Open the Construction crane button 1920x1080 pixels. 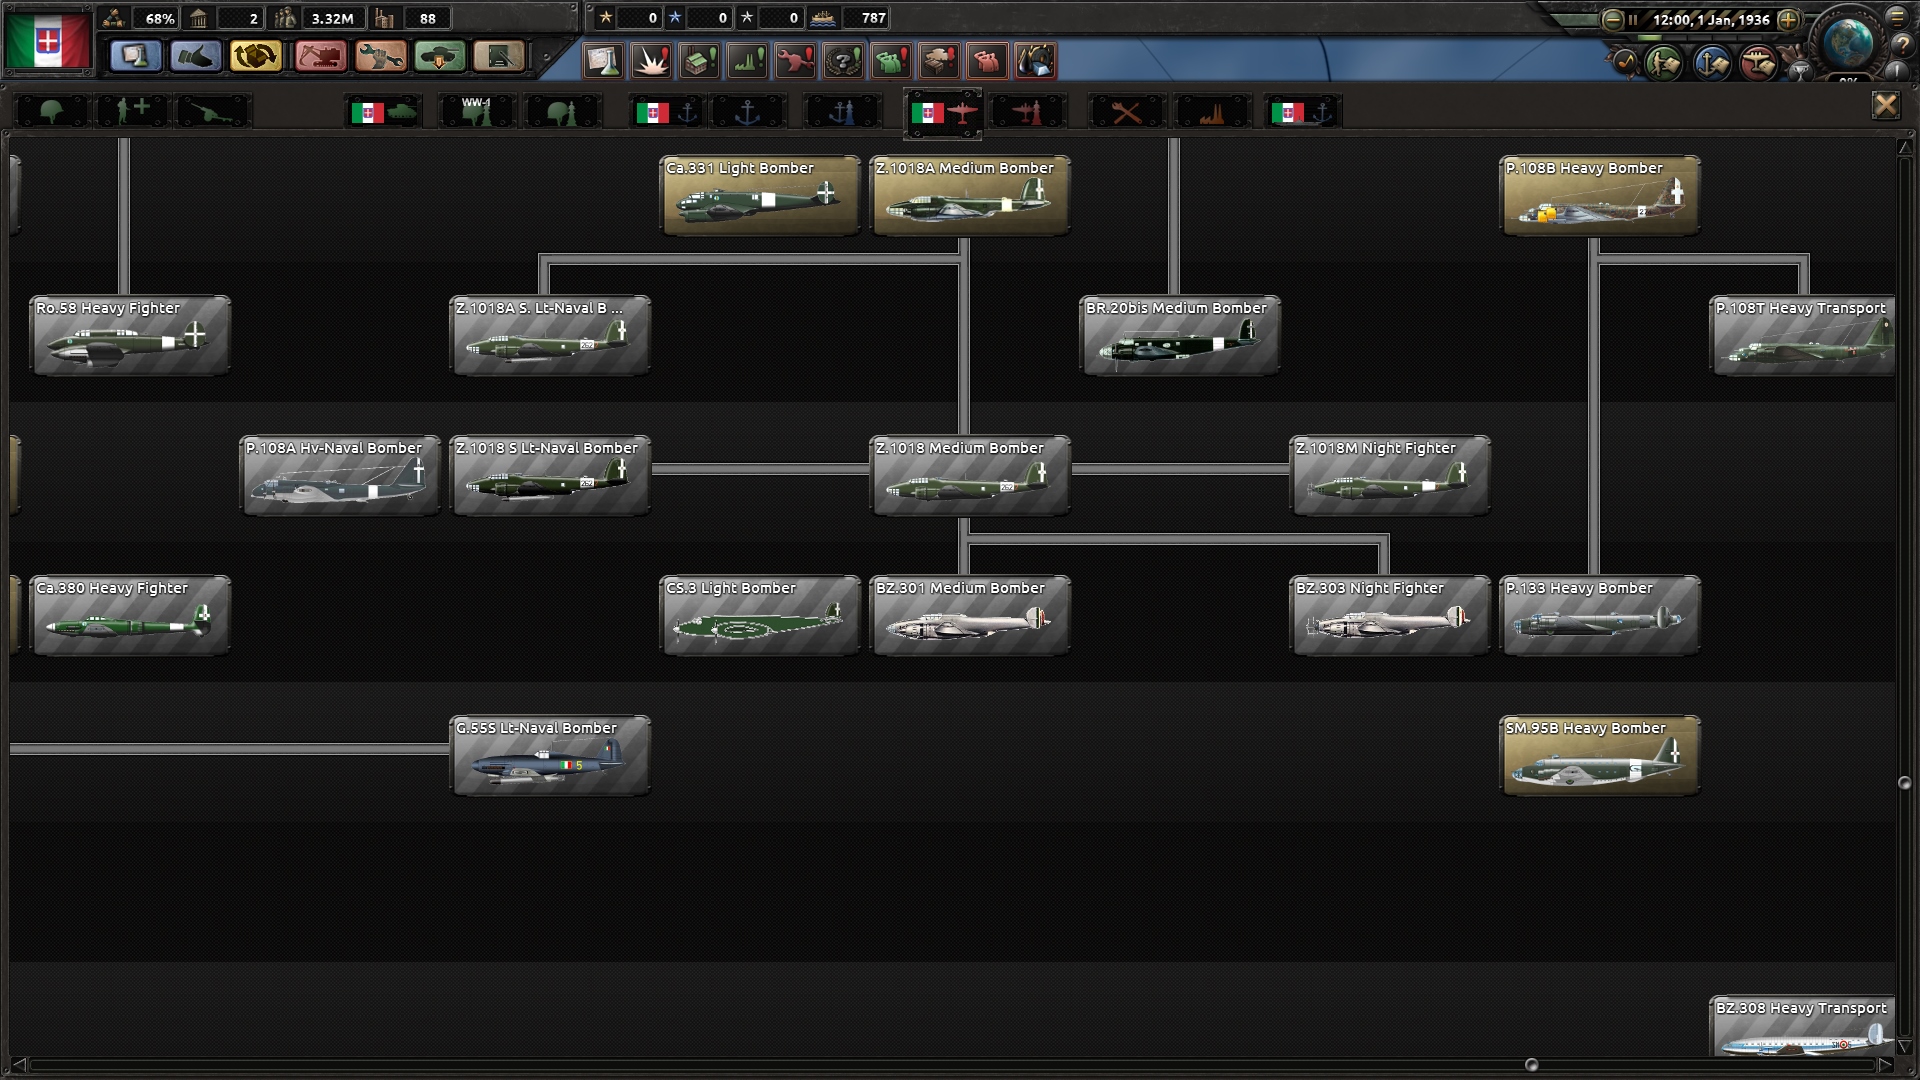[320, 57]
